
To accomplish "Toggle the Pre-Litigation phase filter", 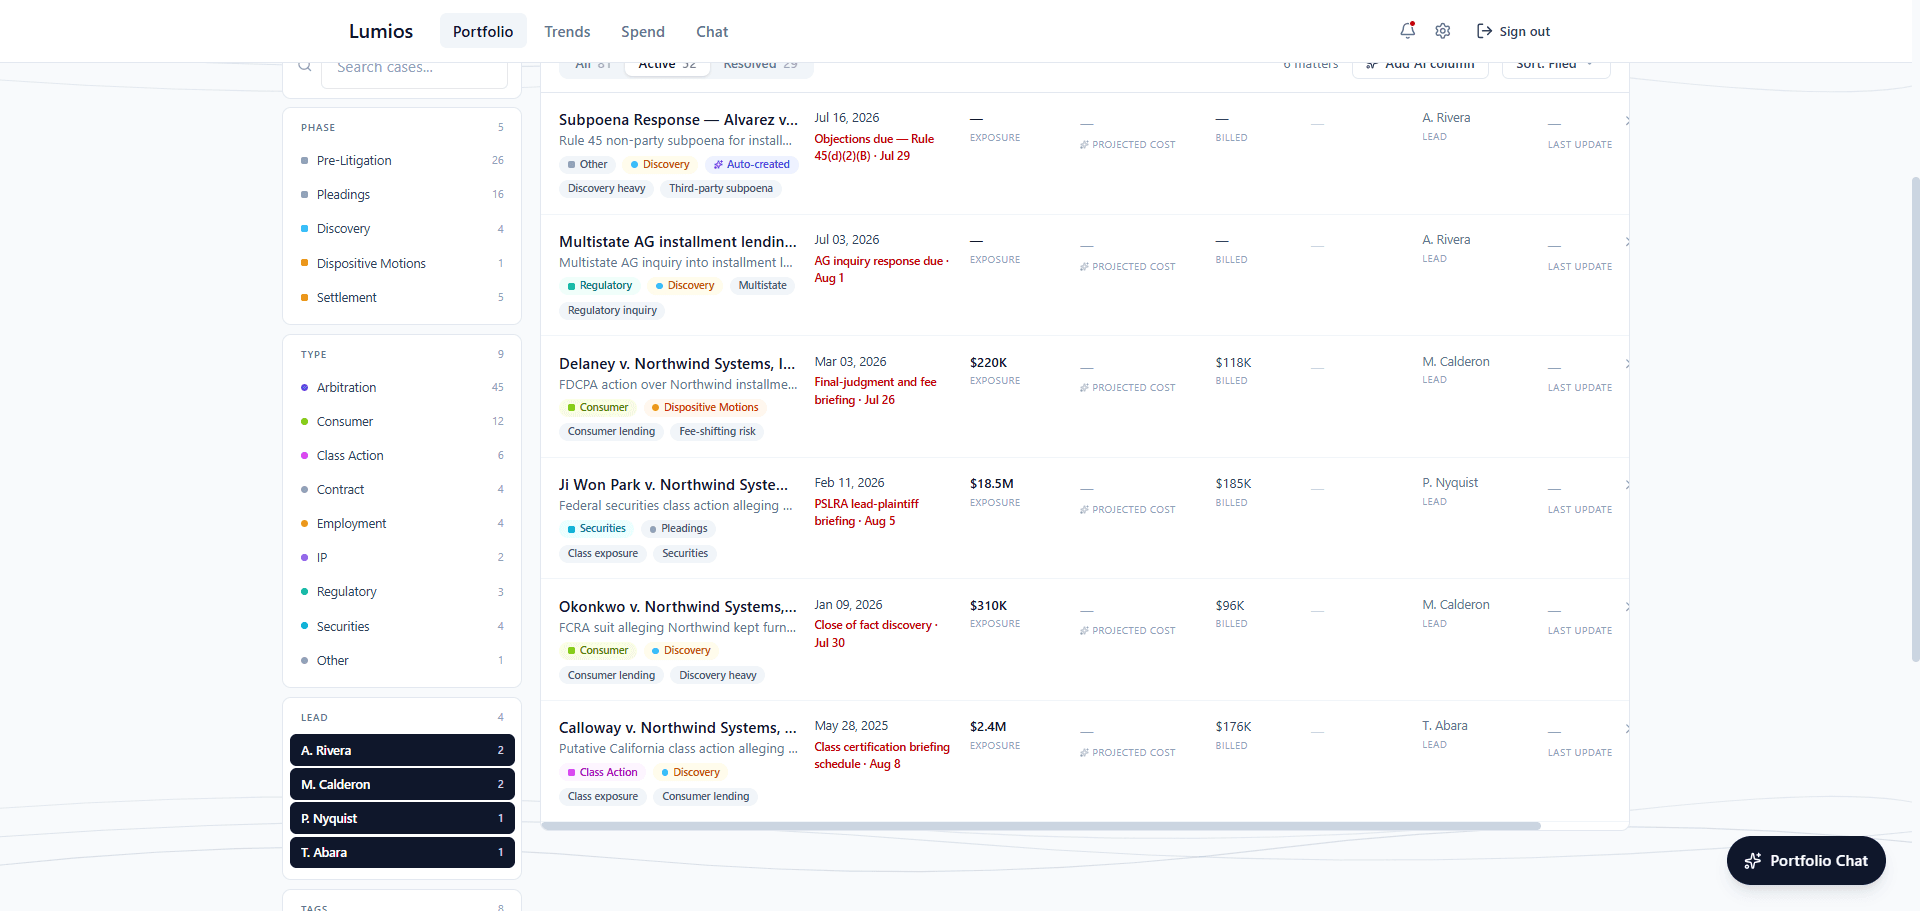I will pyautogui.click(x=402, y=160).
